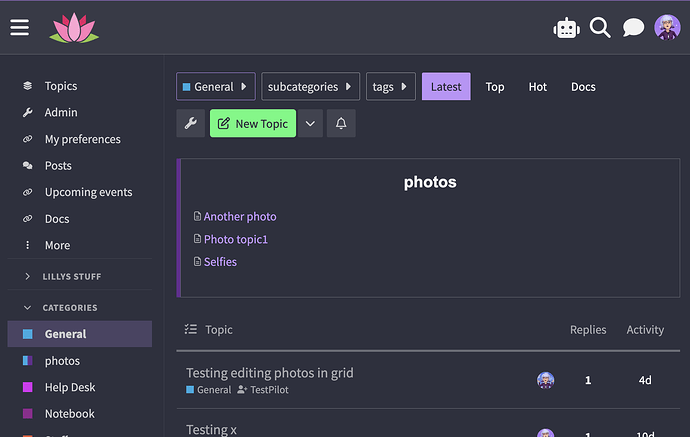Click bulk select icon beside Topic header

(191, 329)
